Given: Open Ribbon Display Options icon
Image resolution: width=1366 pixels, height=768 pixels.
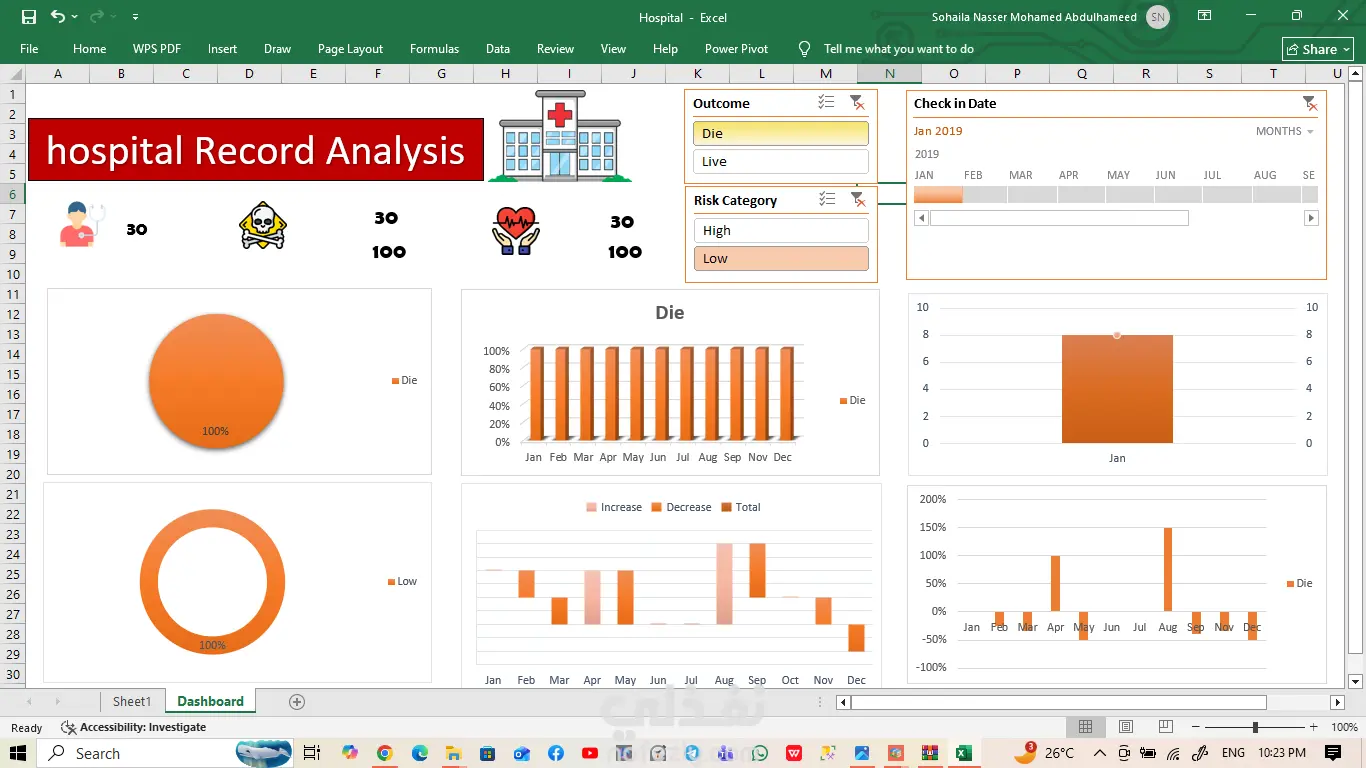Looking at the screenshot, I should coord(1205,16).
